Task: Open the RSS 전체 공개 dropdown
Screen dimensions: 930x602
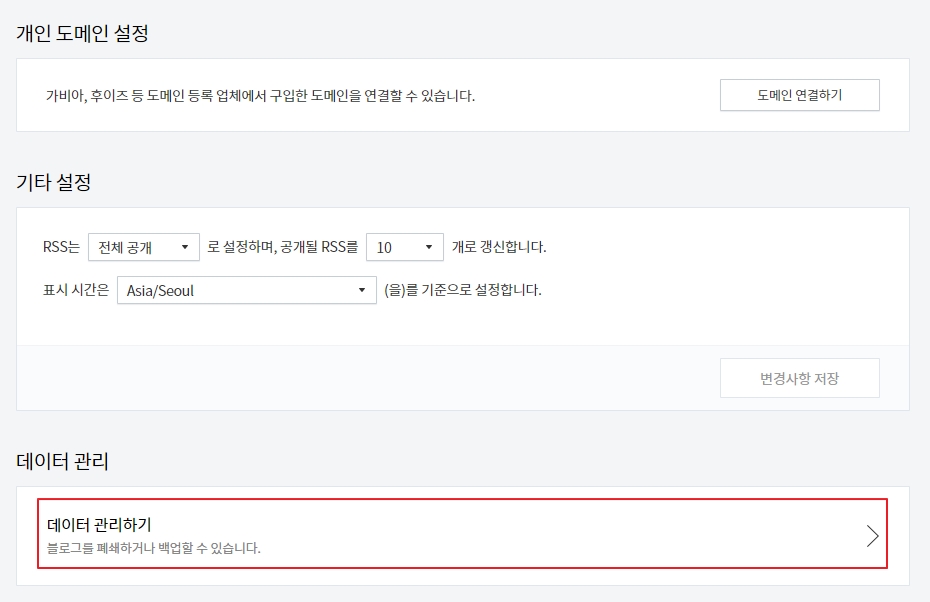Action: point(144,247)
